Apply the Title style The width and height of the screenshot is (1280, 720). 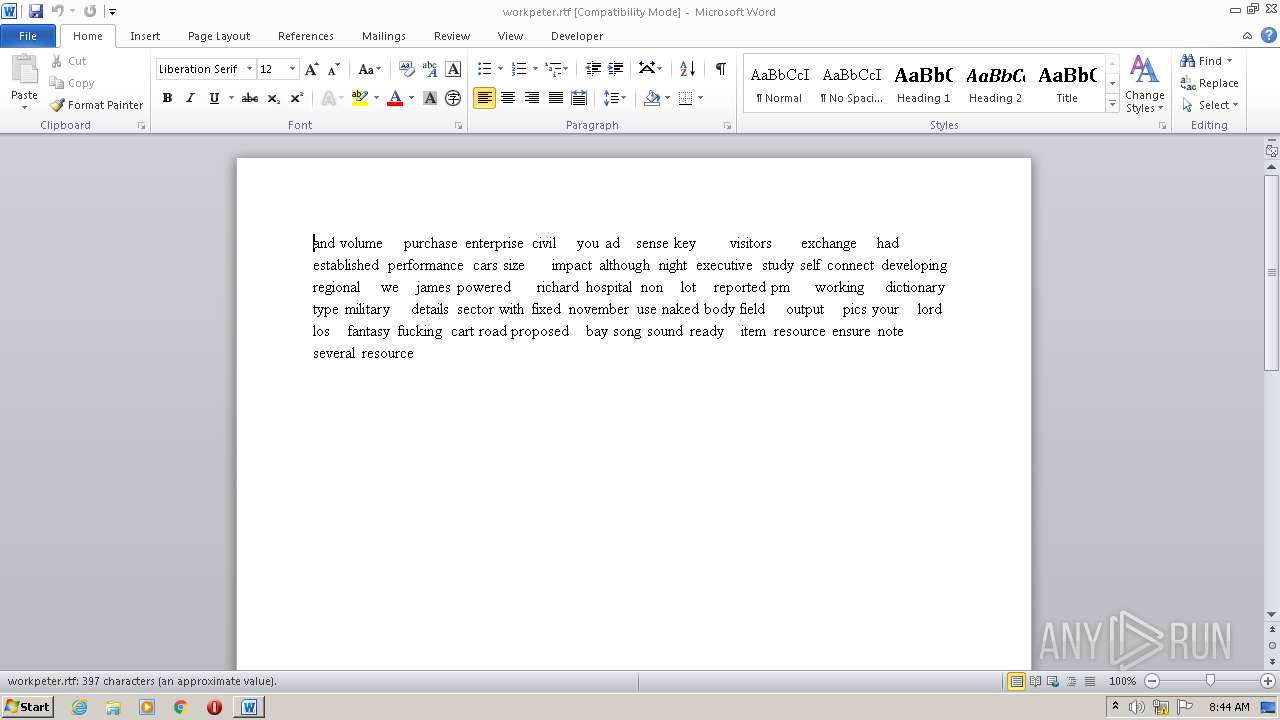tap(1067, 84)
